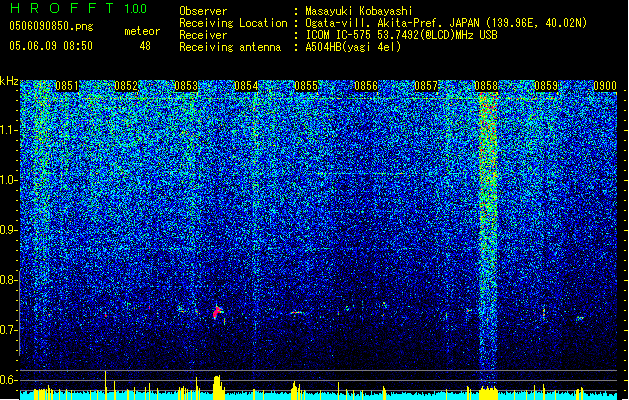Click the date stamp 05.06.09 08:50
This screenshot has height=400, width=629.
pyautogui.click(x=51, y=46)
